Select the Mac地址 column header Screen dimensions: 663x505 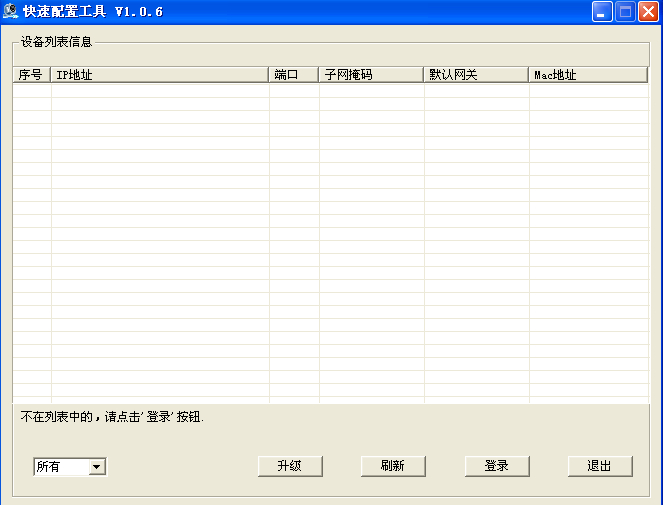tap(588, 74)
